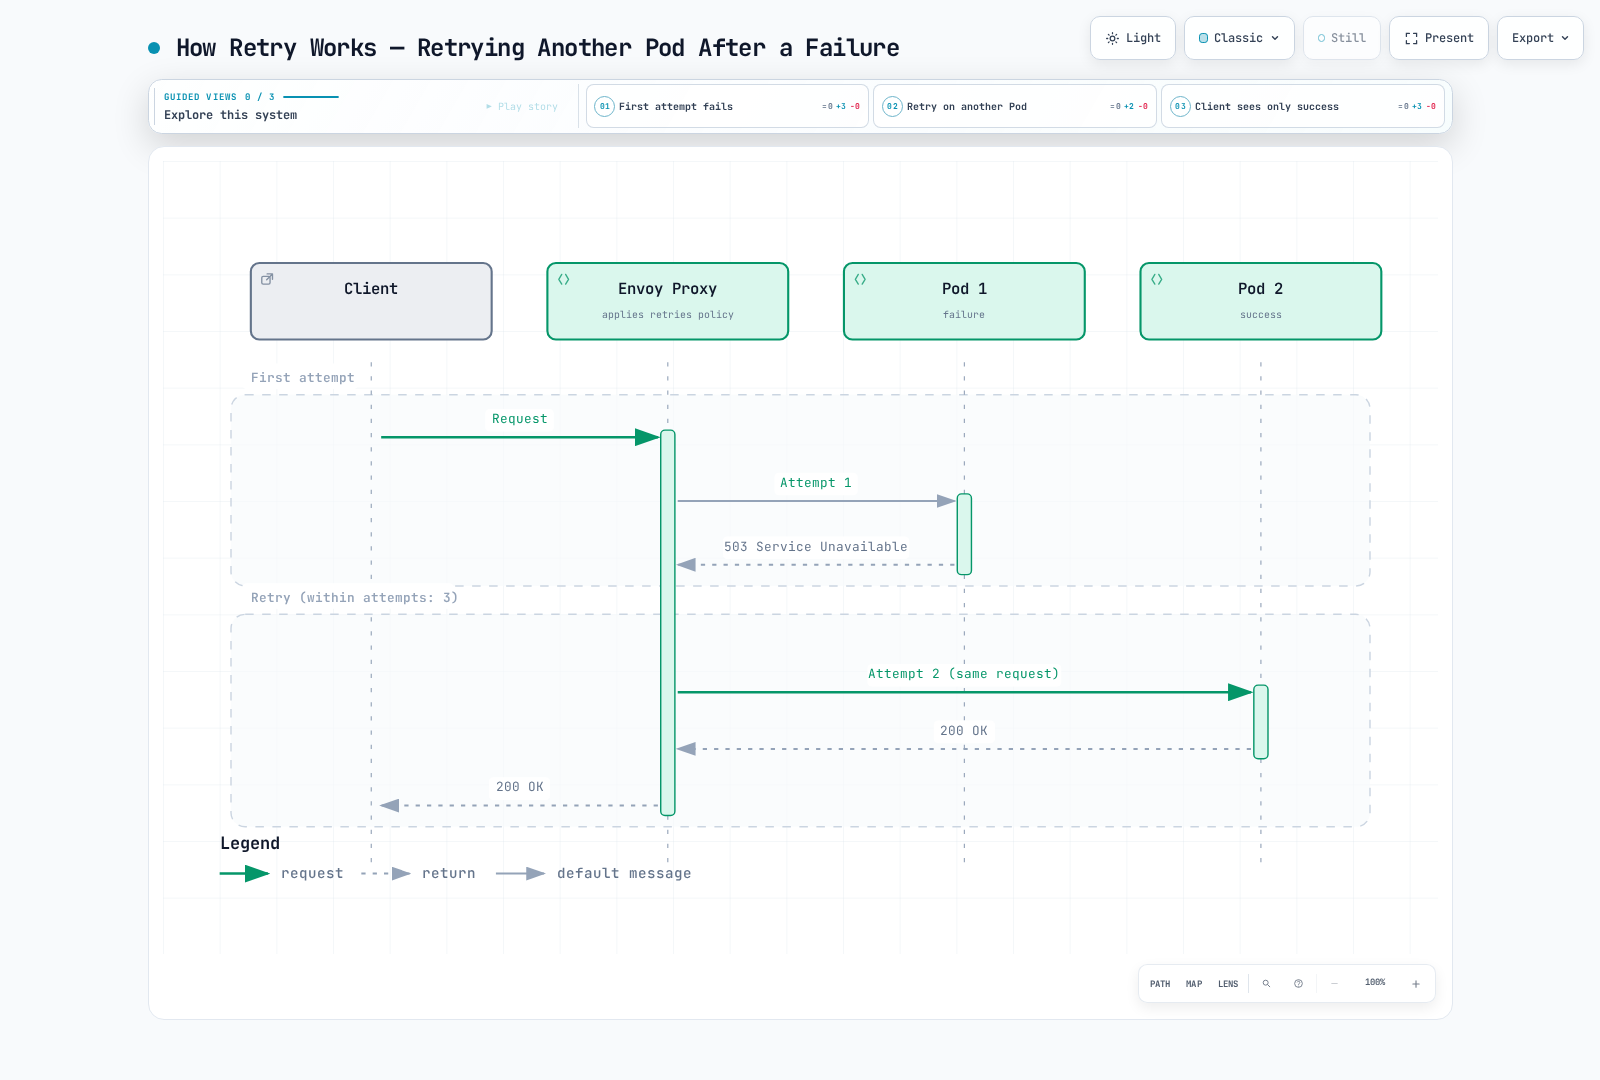Screen dimensions: 1600x1080
Task: Select the Client participant box
Action: (371, 301)
